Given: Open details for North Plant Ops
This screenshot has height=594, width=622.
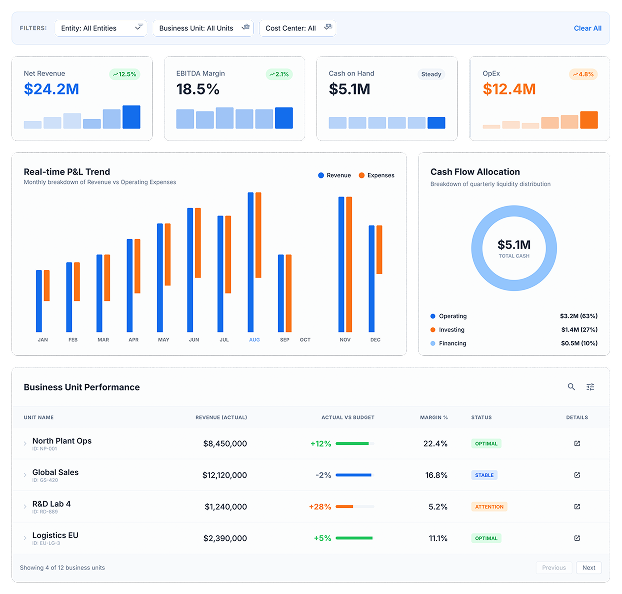Looking at the screenshot, I should 577,443.
